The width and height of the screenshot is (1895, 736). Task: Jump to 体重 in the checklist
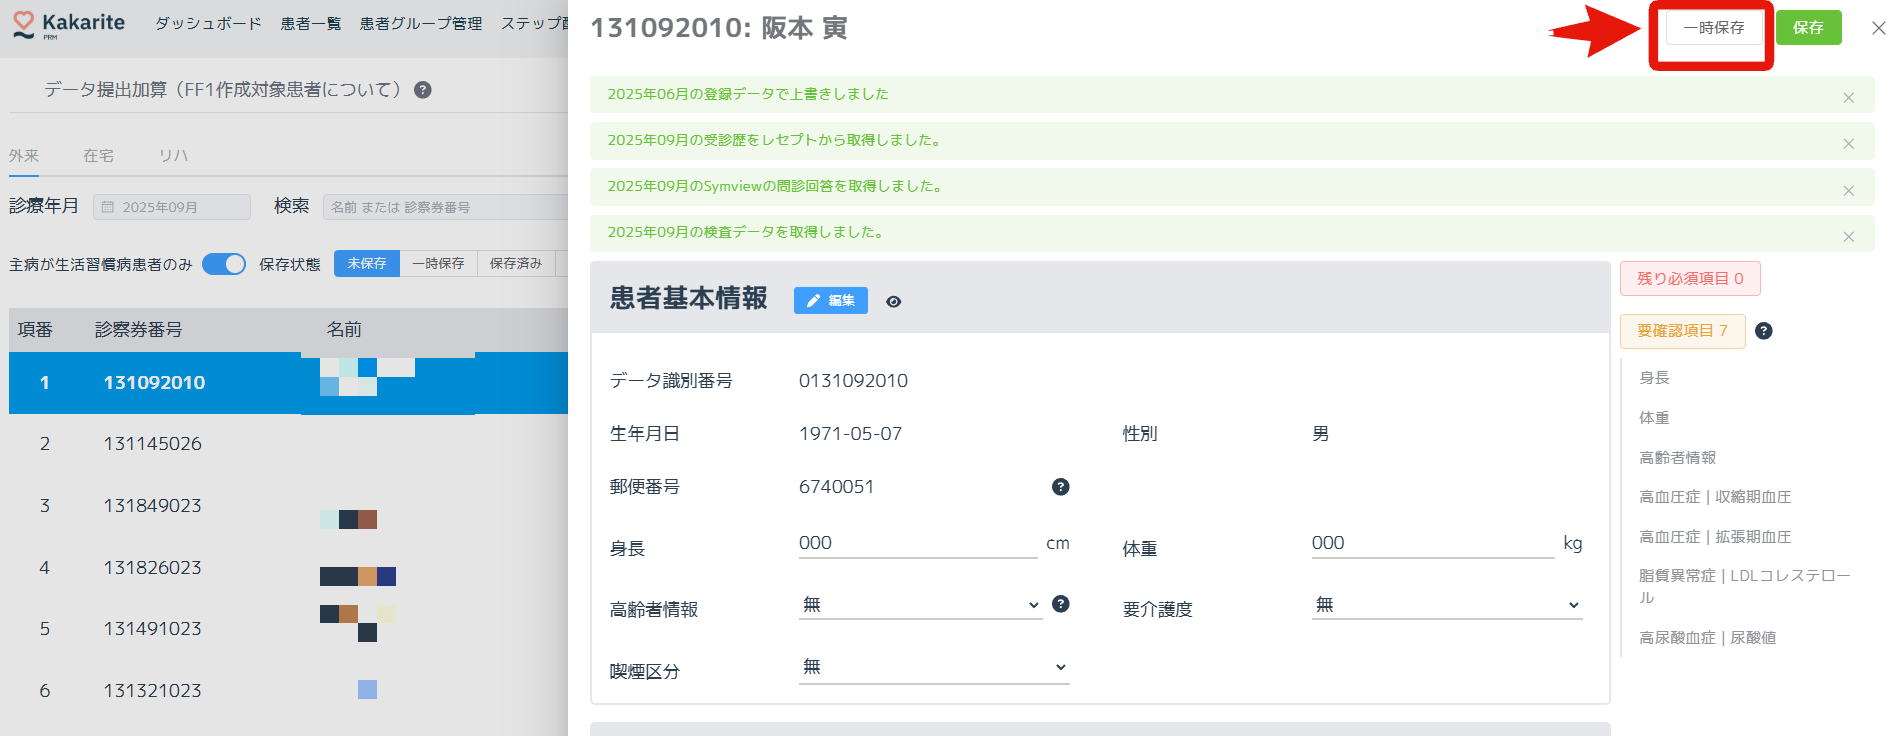[1655, 418]
